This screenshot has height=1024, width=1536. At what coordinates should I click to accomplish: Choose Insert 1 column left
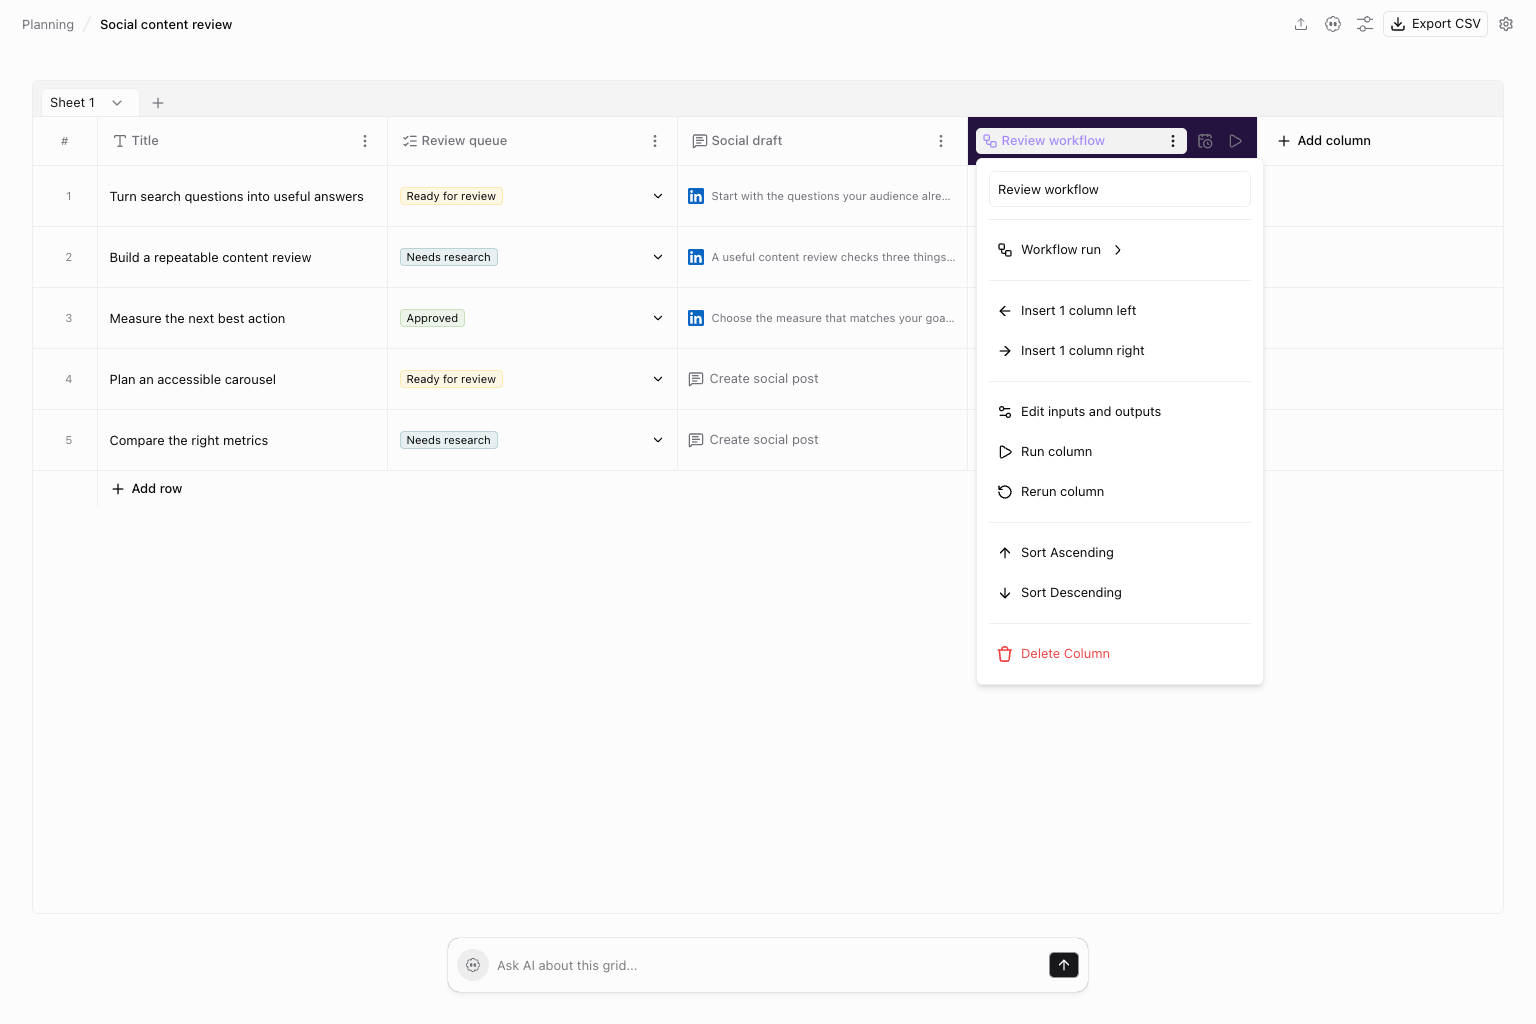click(1119, 311)
